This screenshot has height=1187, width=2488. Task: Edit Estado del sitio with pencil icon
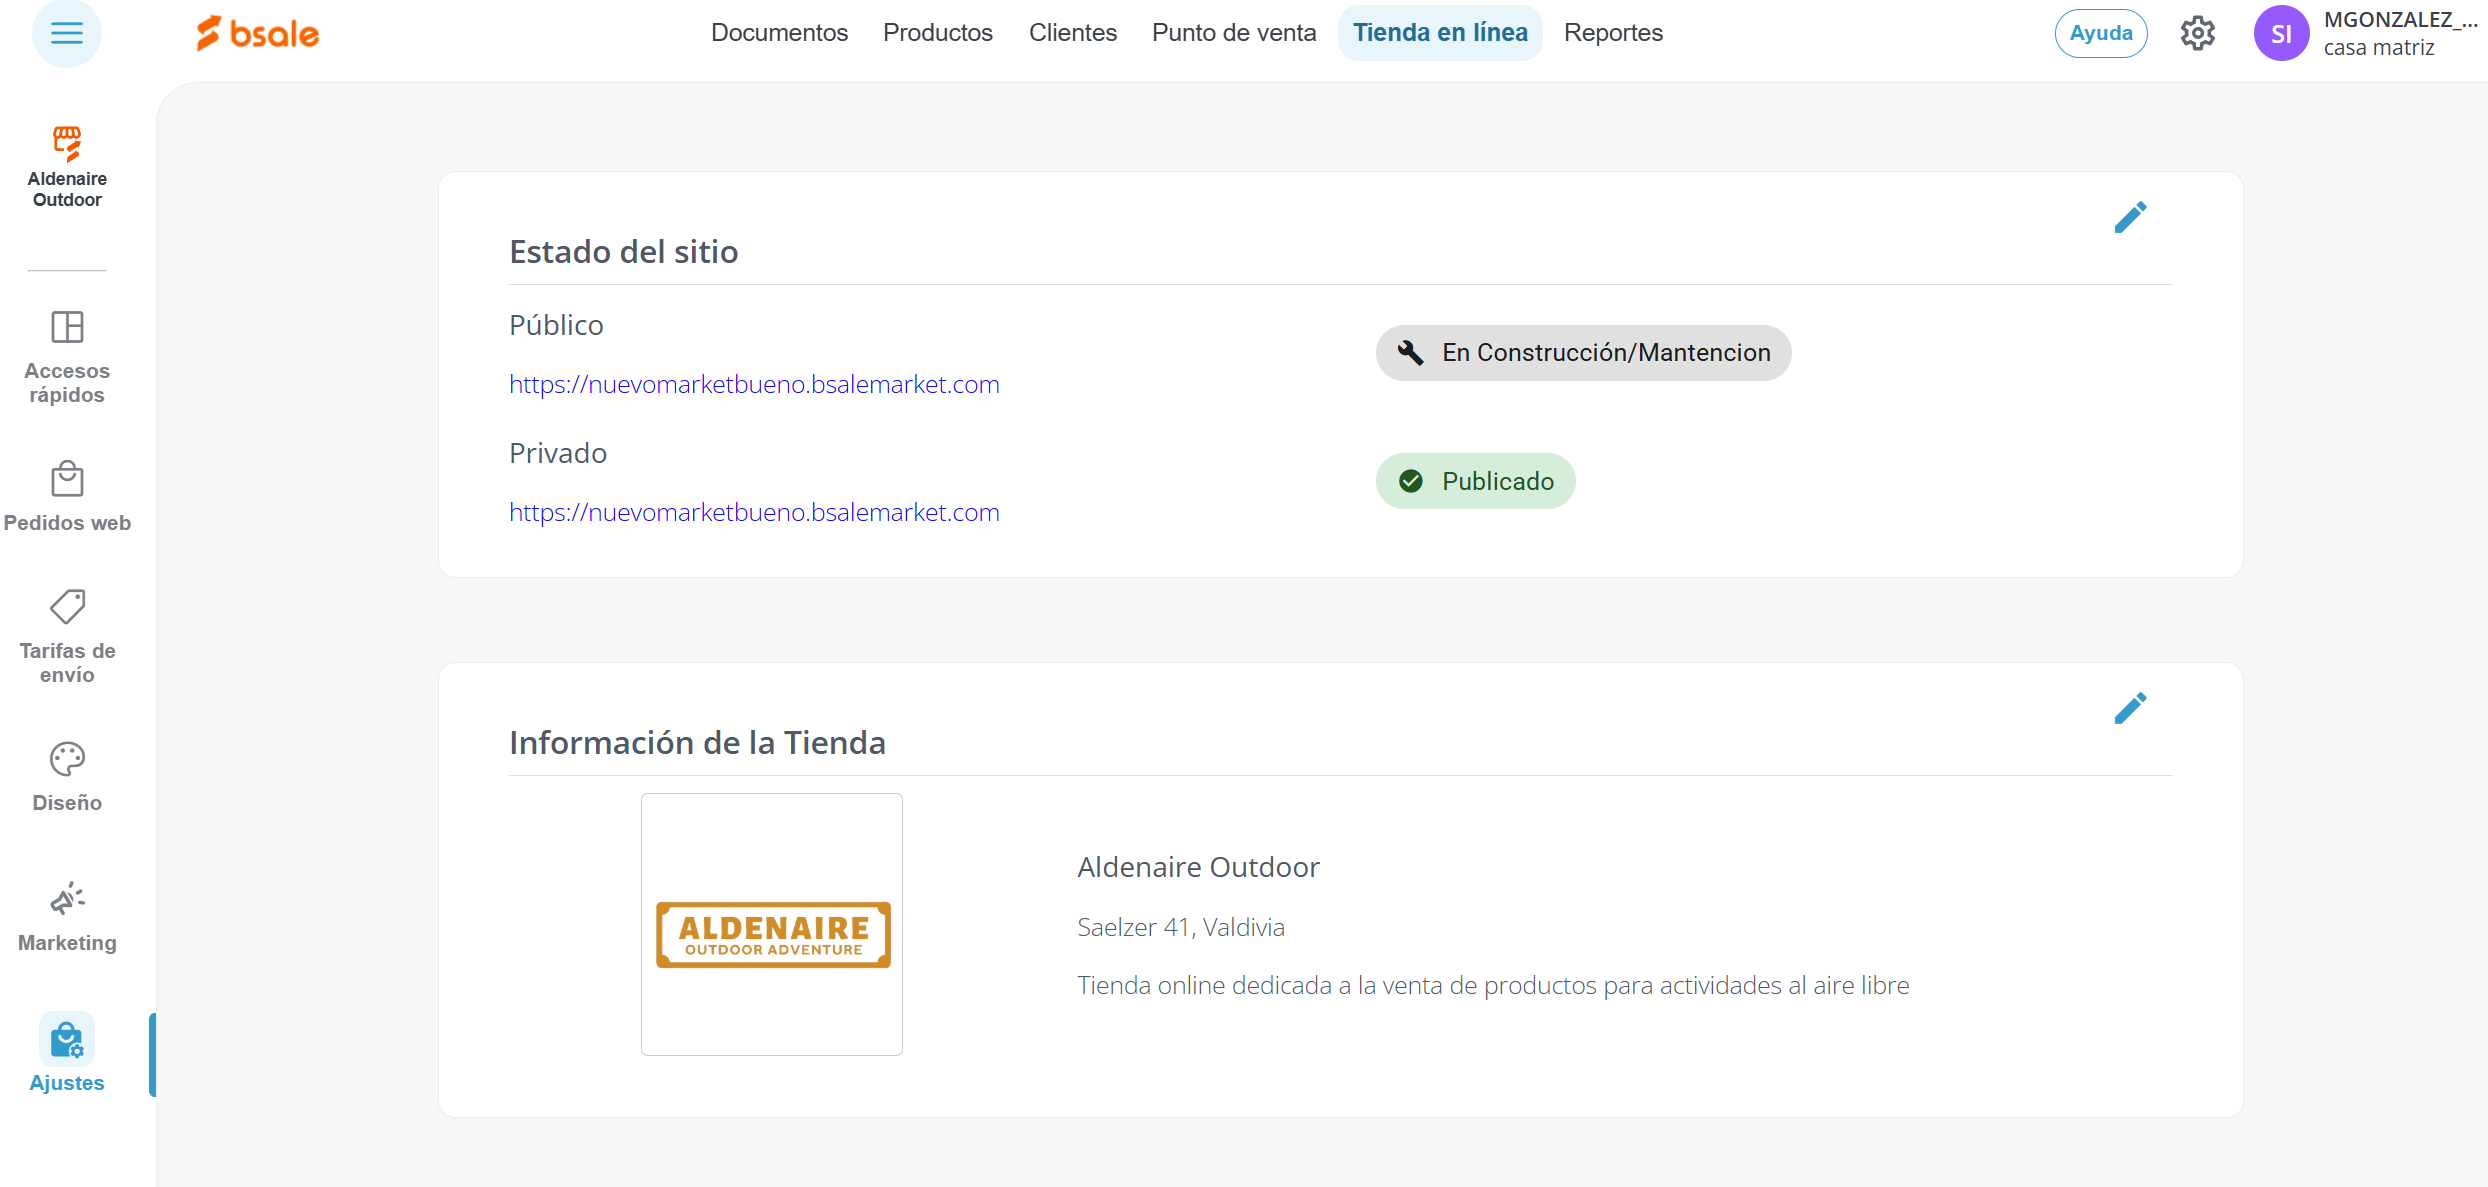click(x=2130, y=217)
